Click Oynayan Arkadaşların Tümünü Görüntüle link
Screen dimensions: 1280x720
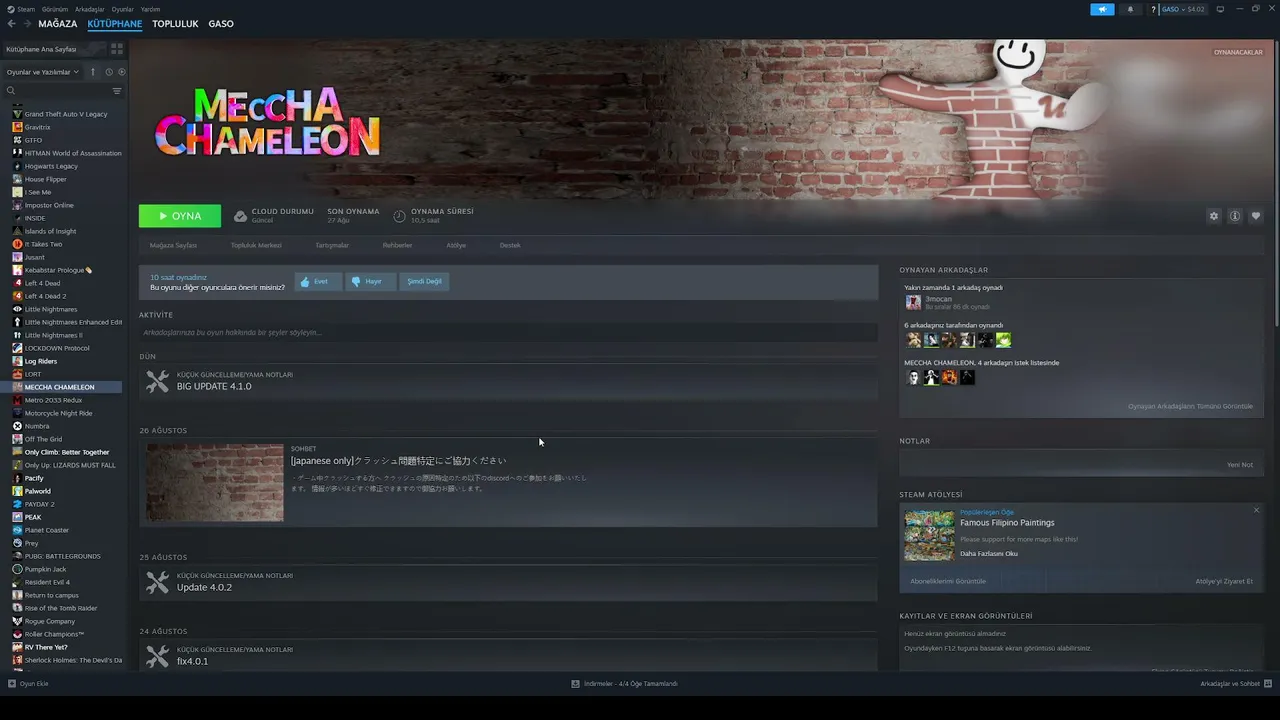pyautogui.click(x=1190, y=406)
